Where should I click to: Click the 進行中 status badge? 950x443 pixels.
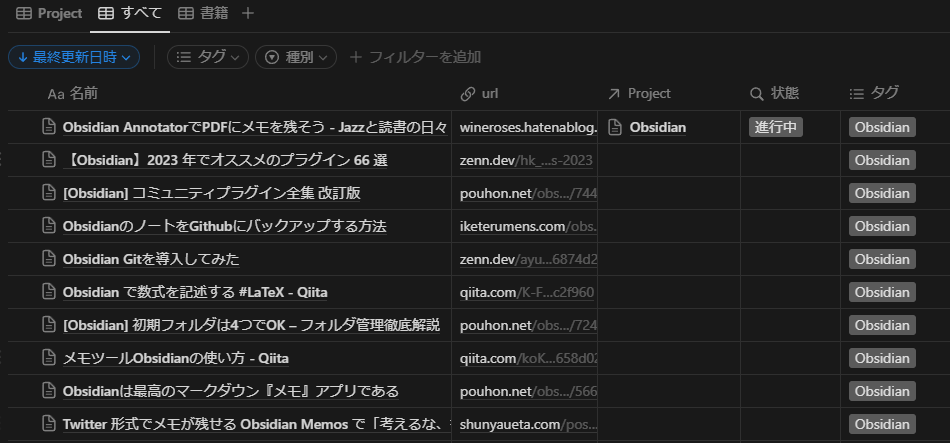(776, 127)
